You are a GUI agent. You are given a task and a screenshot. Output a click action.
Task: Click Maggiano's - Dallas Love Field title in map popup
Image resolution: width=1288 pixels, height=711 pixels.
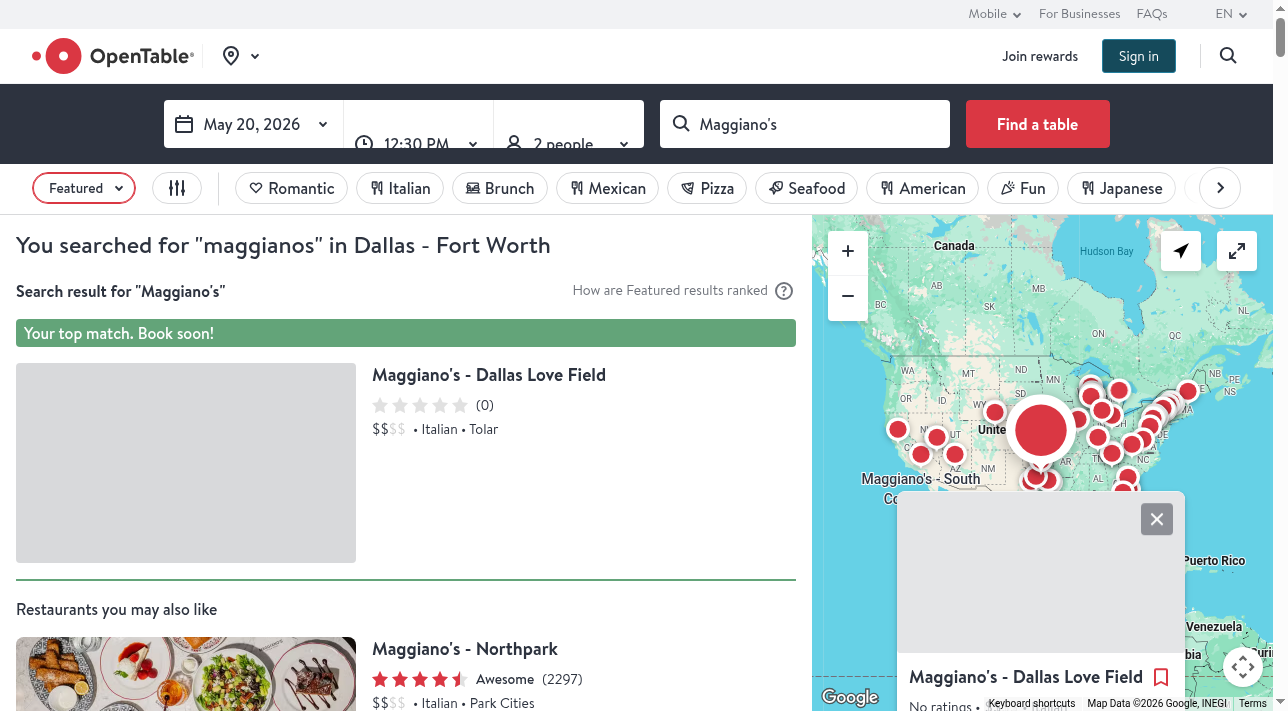1026,677
